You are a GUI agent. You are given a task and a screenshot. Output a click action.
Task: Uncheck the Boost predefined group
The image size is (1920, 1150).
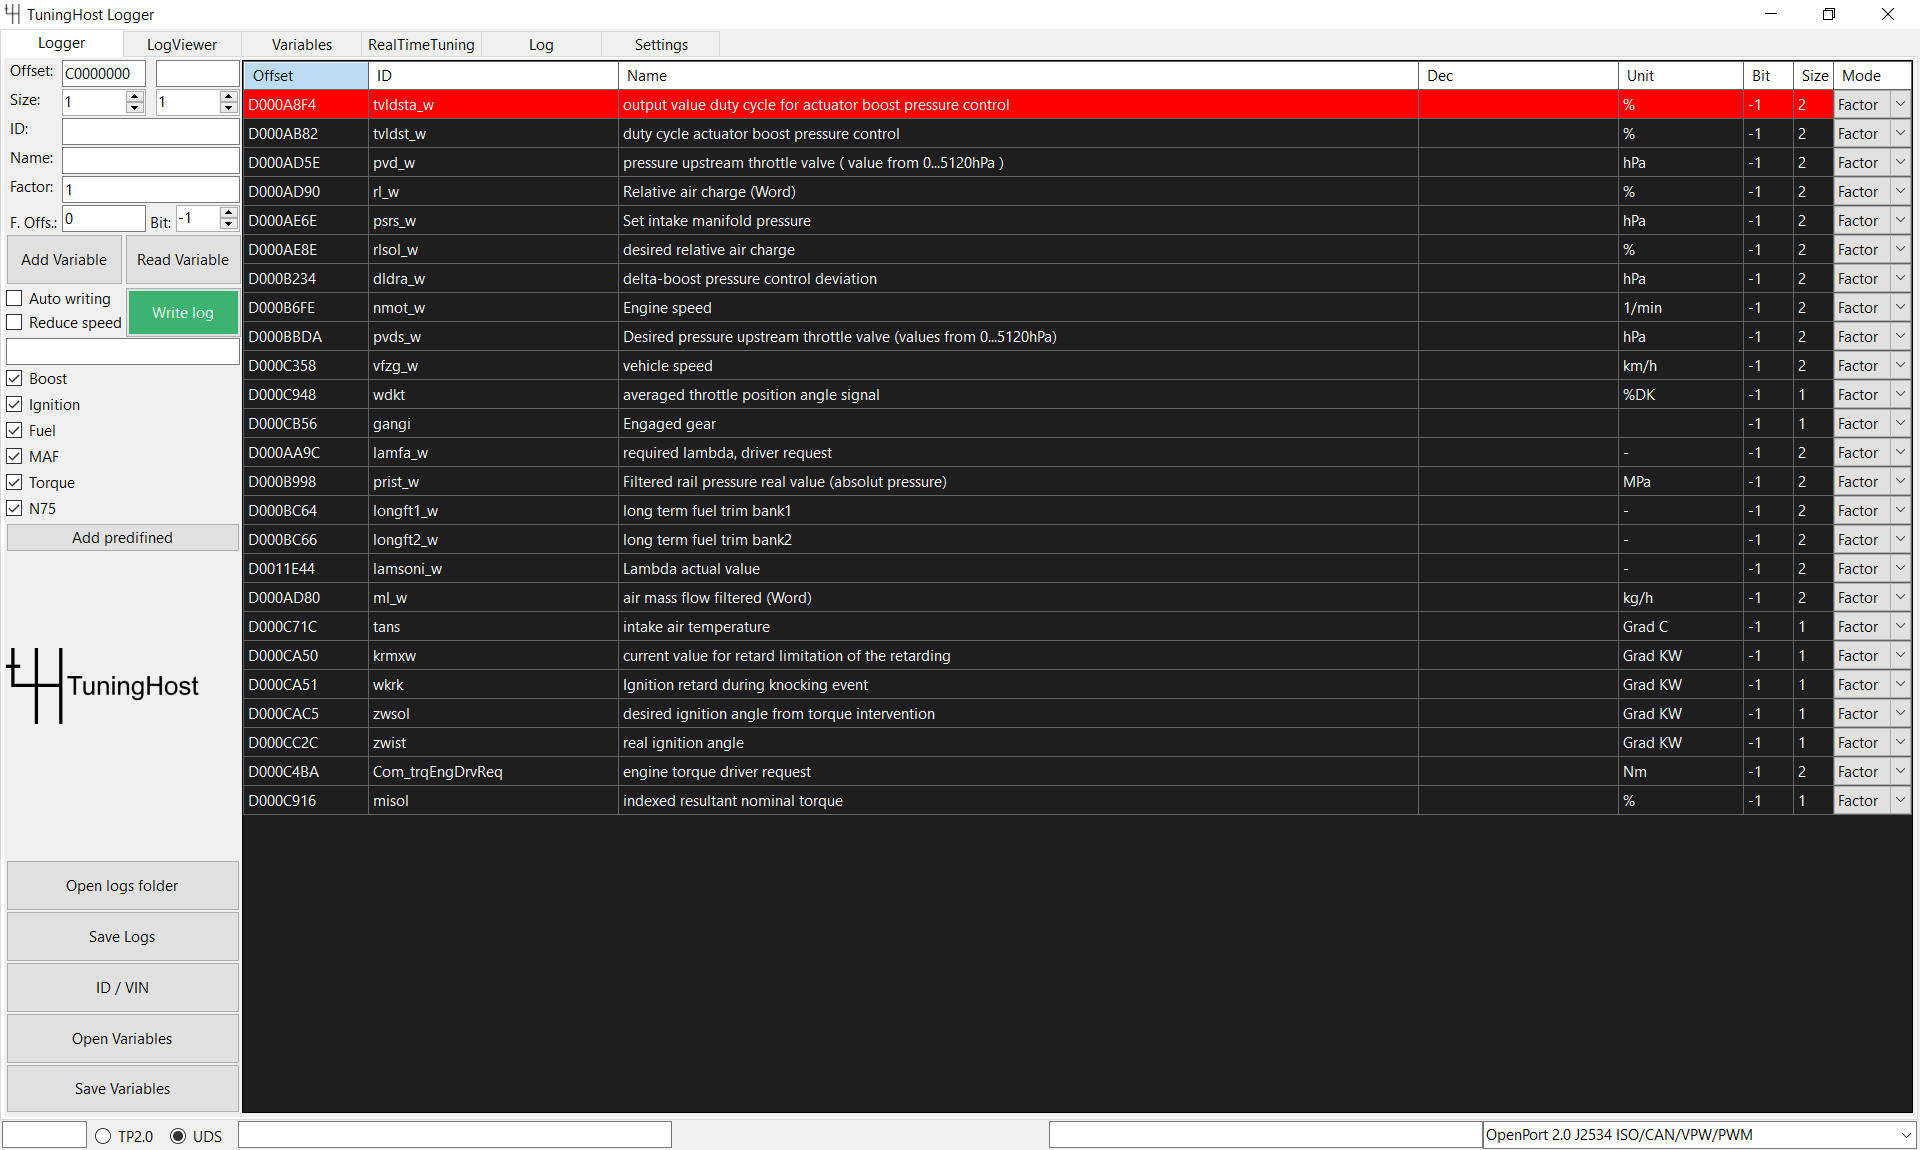[15, 379]
